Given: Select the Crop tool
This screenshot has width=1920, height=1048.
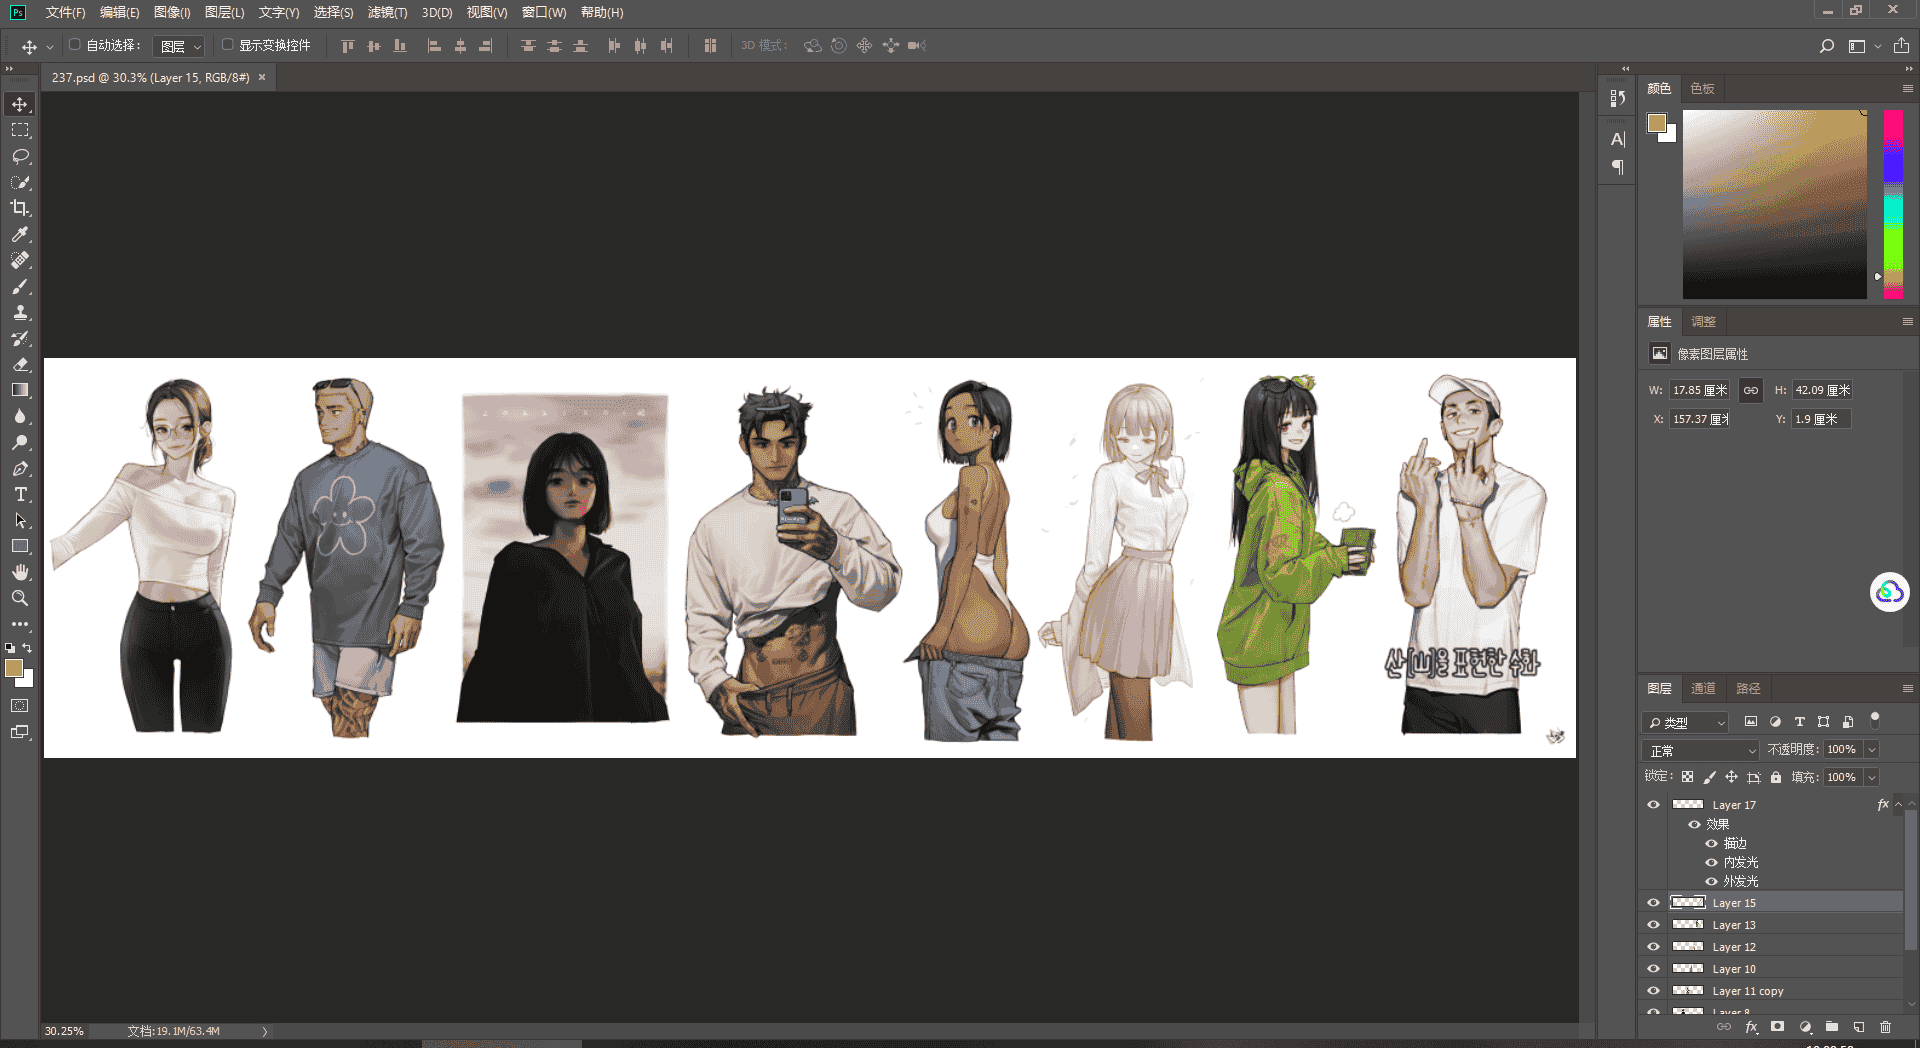Looking at the screenshot, I should click(20, 208).
